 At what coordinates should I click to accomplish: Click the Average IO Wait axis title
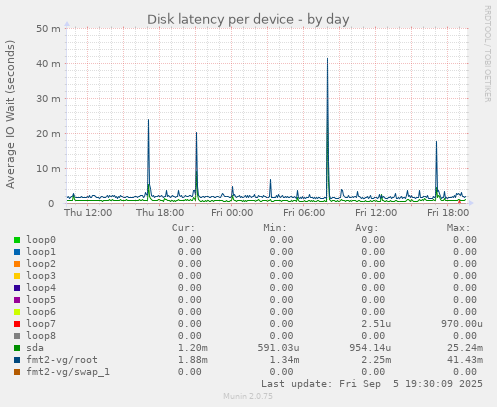[10, 114]
